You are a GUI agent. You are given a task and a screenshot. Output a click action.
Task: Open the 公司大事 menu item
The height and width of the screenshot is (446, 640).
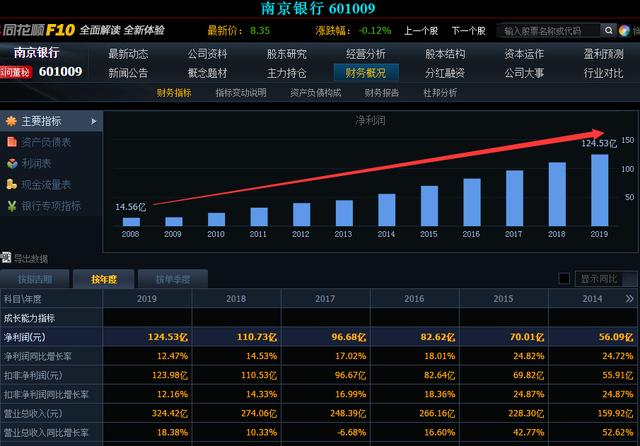pos(524,73)
